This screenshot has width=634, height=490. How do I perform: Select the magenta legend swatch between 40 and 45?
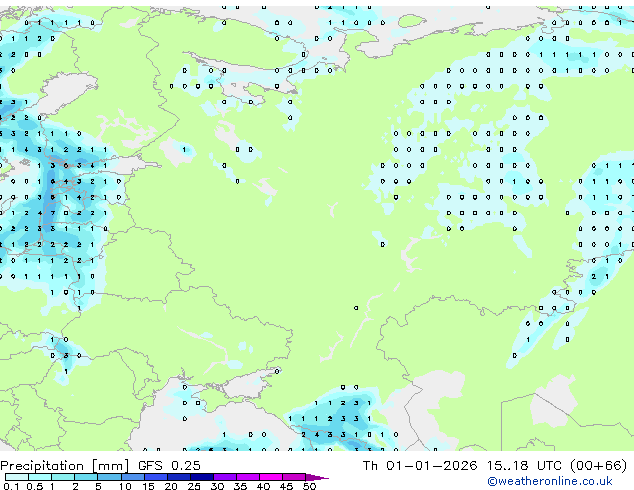pos(271,477)
